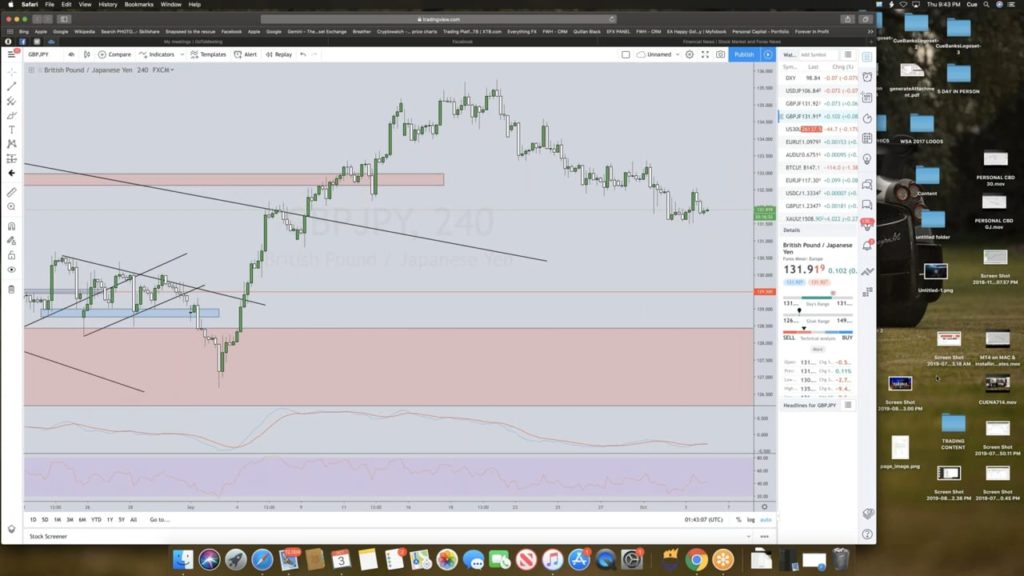Image resolution: width=1024 pixels, height=576 pixels.
Task: Click the back arrow icon in left toolbar
Action: pyautogui.click(x=12, y=173)
